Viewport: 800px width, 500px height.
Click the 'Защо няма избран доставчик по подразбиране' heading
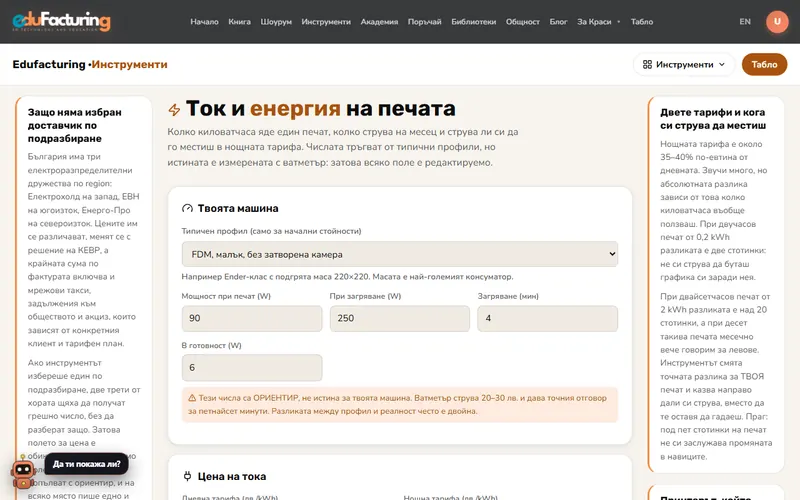coord(74,125)
